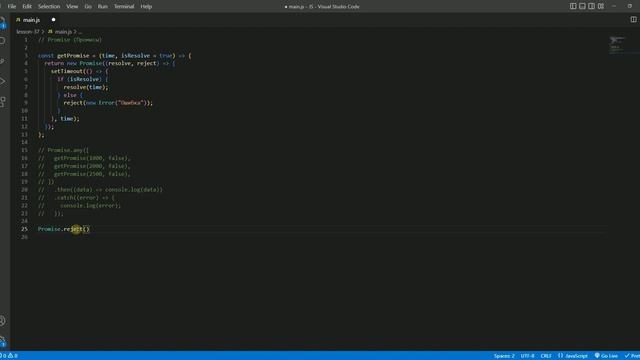Open the Search view in activity bar
640x360 pixels.
click(x=2, y=41)
